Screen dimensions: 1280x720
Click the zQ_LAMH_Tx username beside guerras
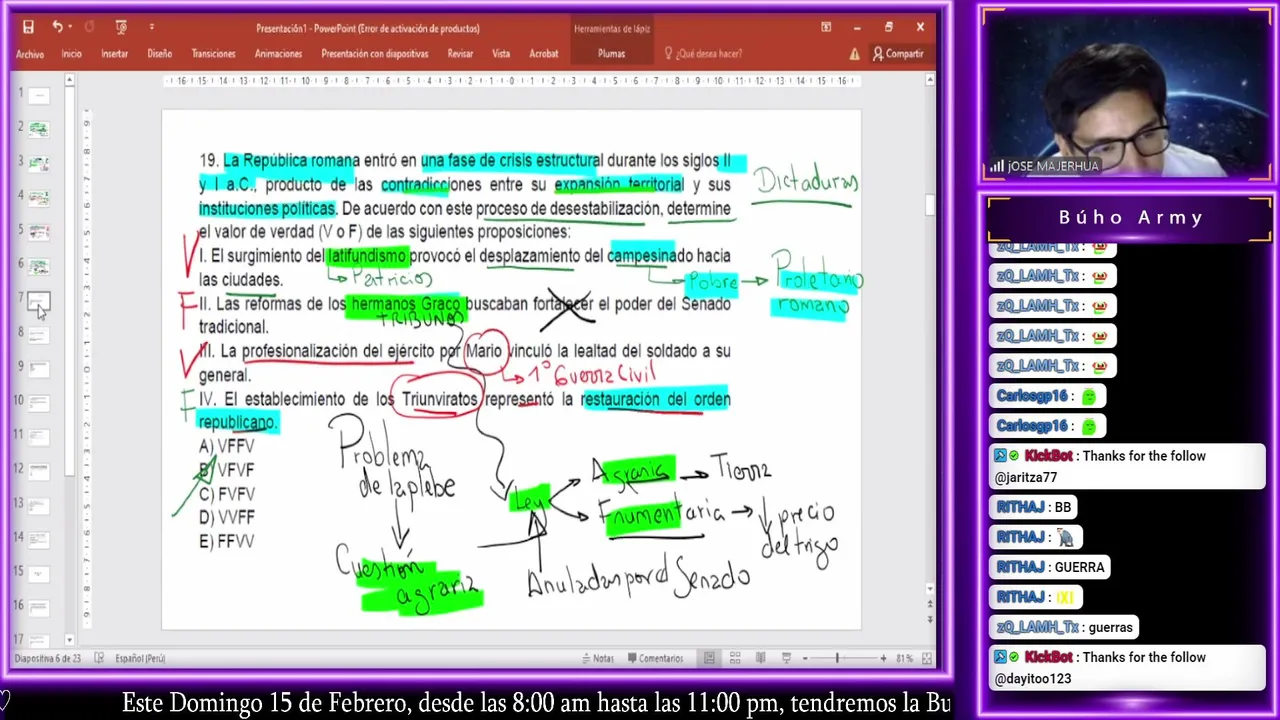click(1038, 627)
